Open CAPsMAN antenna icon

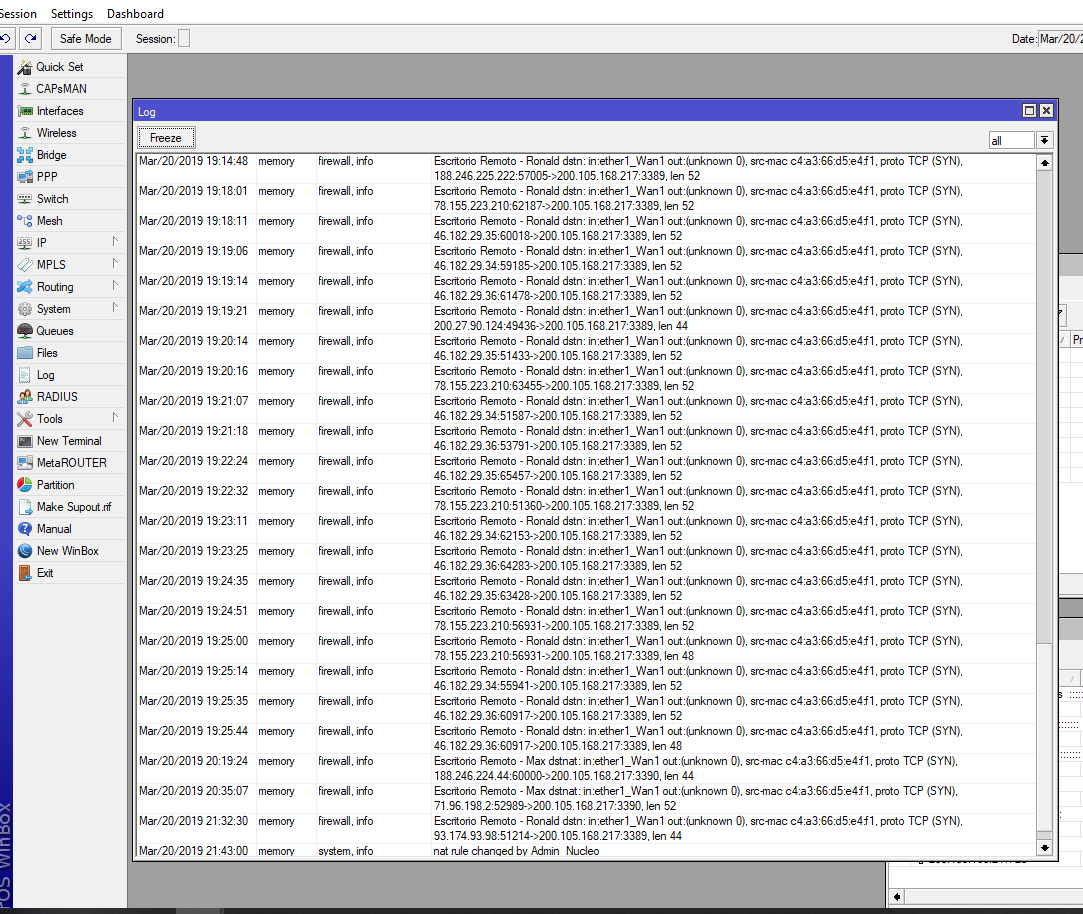tap(25, 89)
